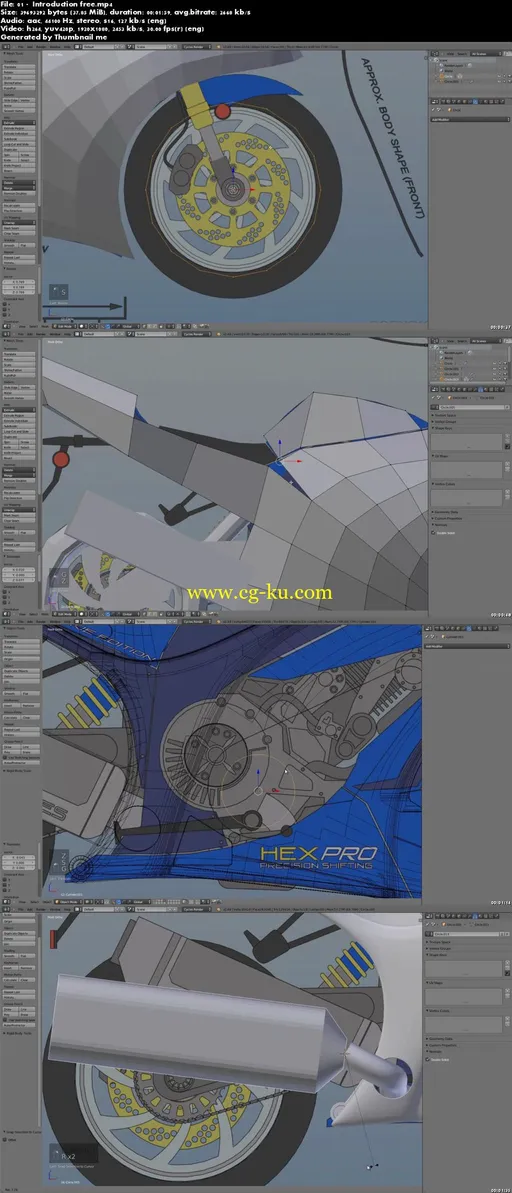Click Loop Cut and Slide in front-wheel frame
The height and width of the screenshot is (1193, 512).
[x=19, y=145]
